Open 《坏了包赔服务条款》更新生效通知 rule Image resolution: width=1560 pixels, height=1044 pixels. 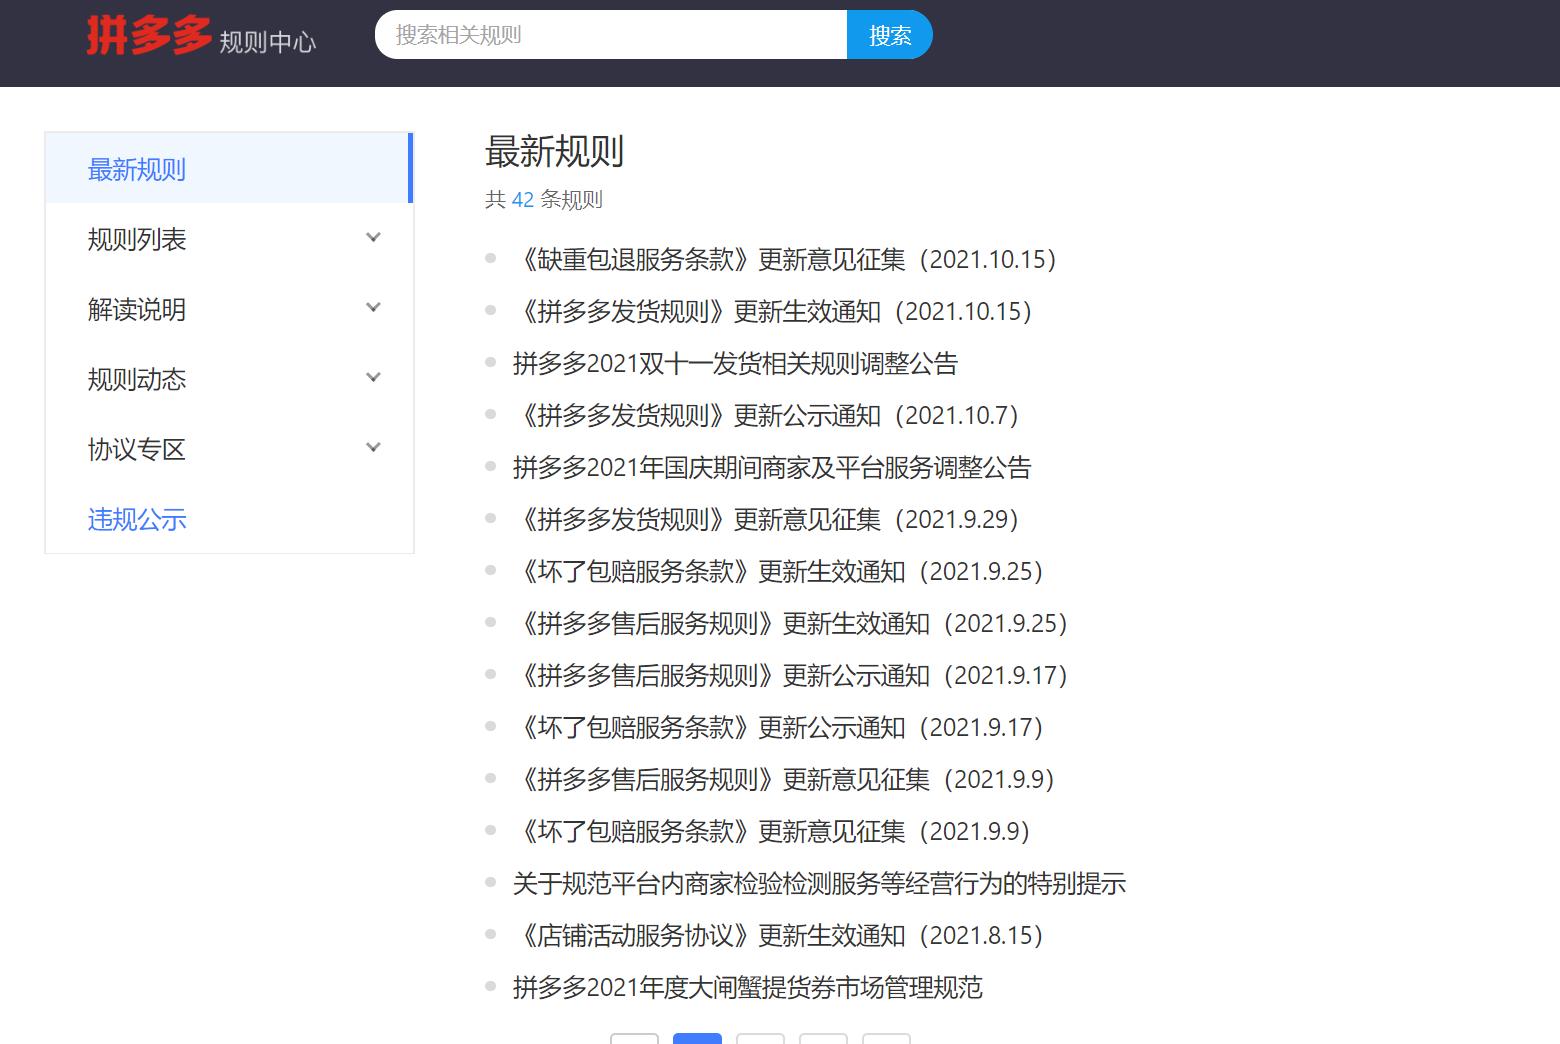(x=778, y=571)
